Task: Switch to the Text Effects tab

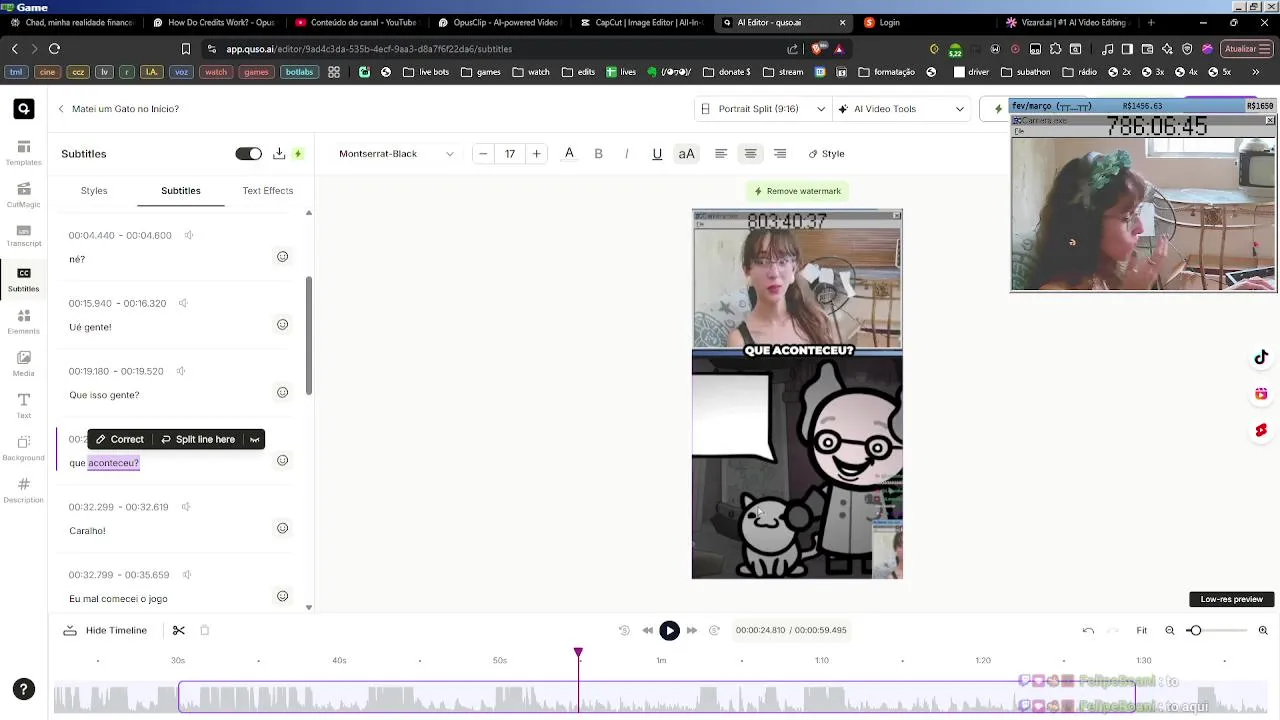Action: click(x=268, y=190)
